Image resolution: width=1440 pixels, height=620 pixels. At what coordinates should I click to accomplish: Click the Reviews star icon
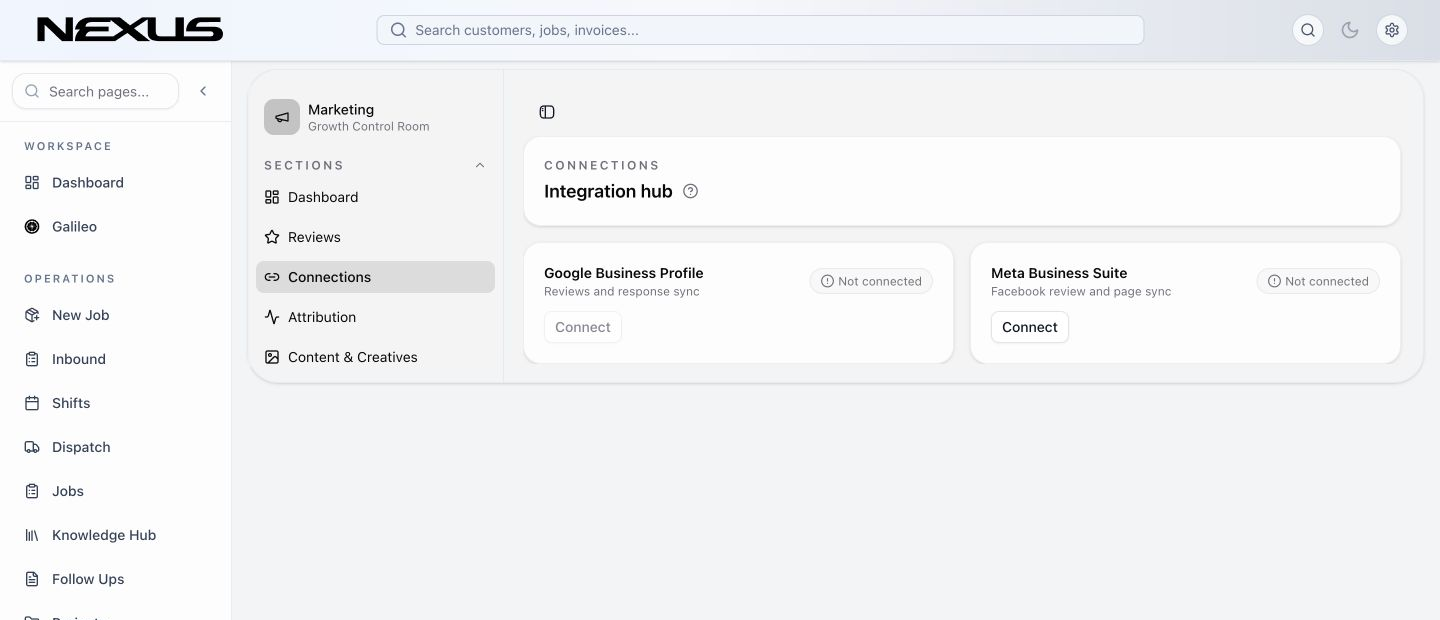(272, 237)
